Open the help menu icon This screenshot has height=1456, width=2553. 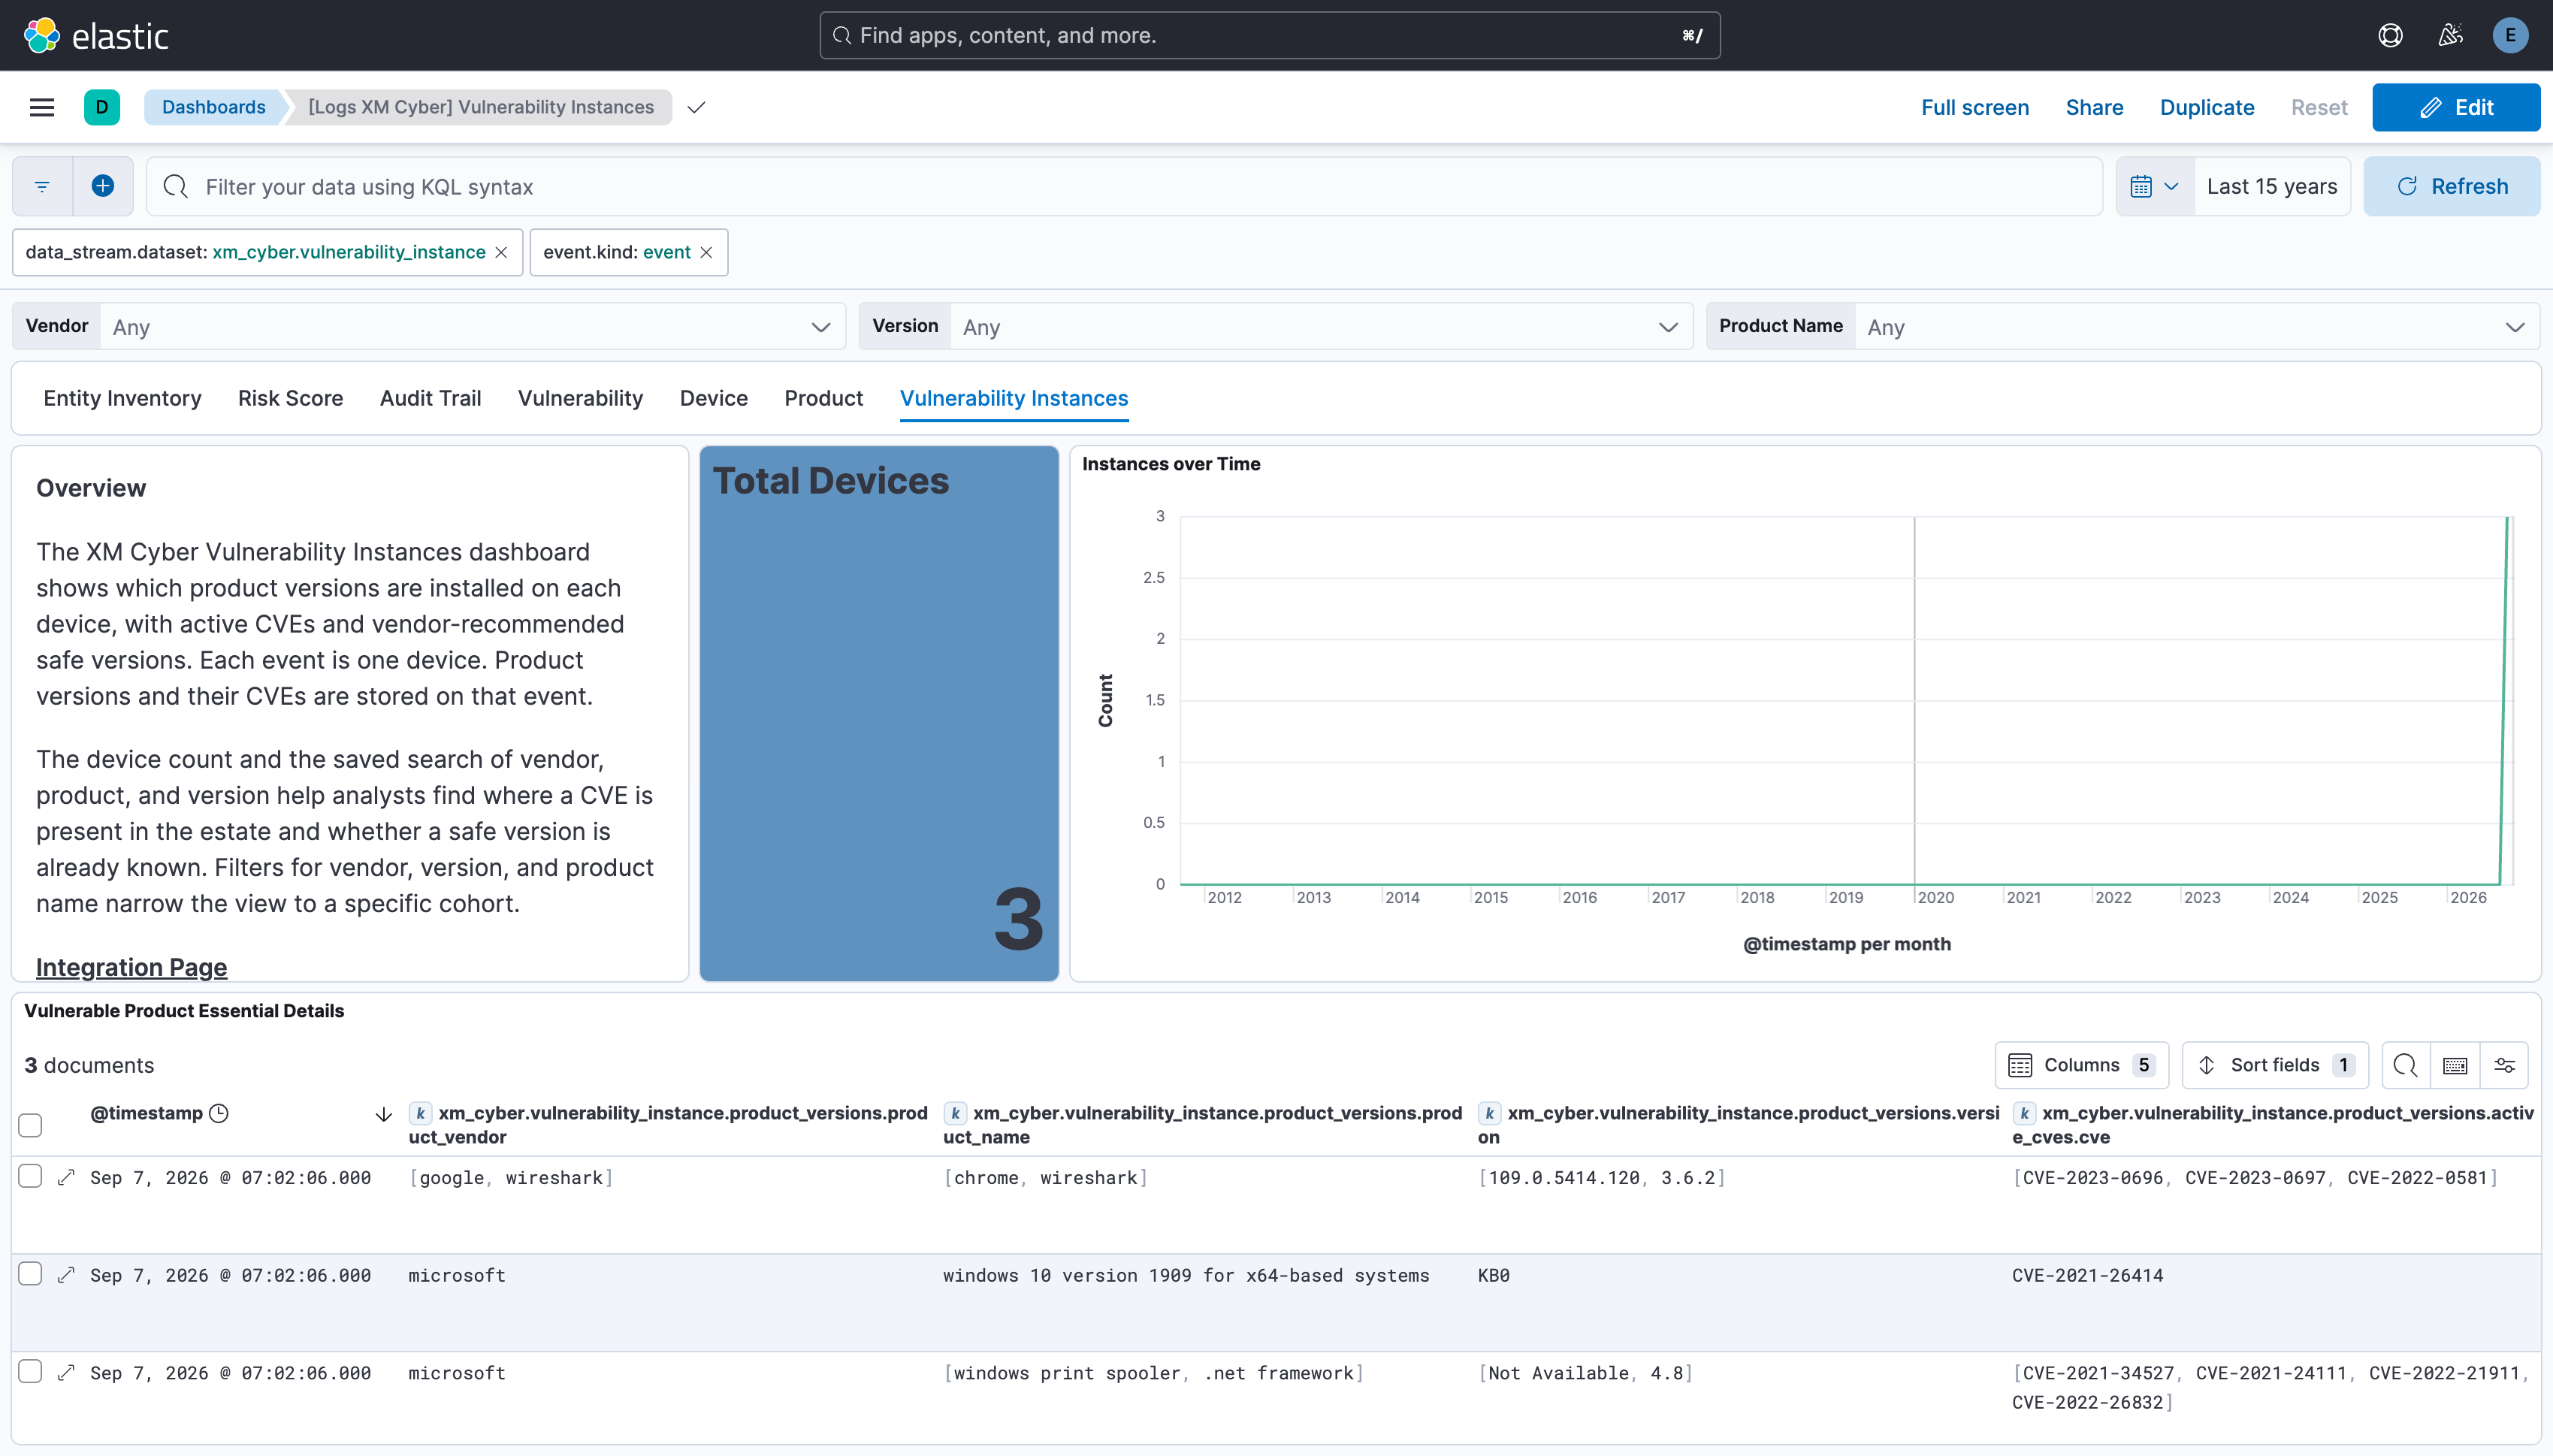[x=2390, y=35]
